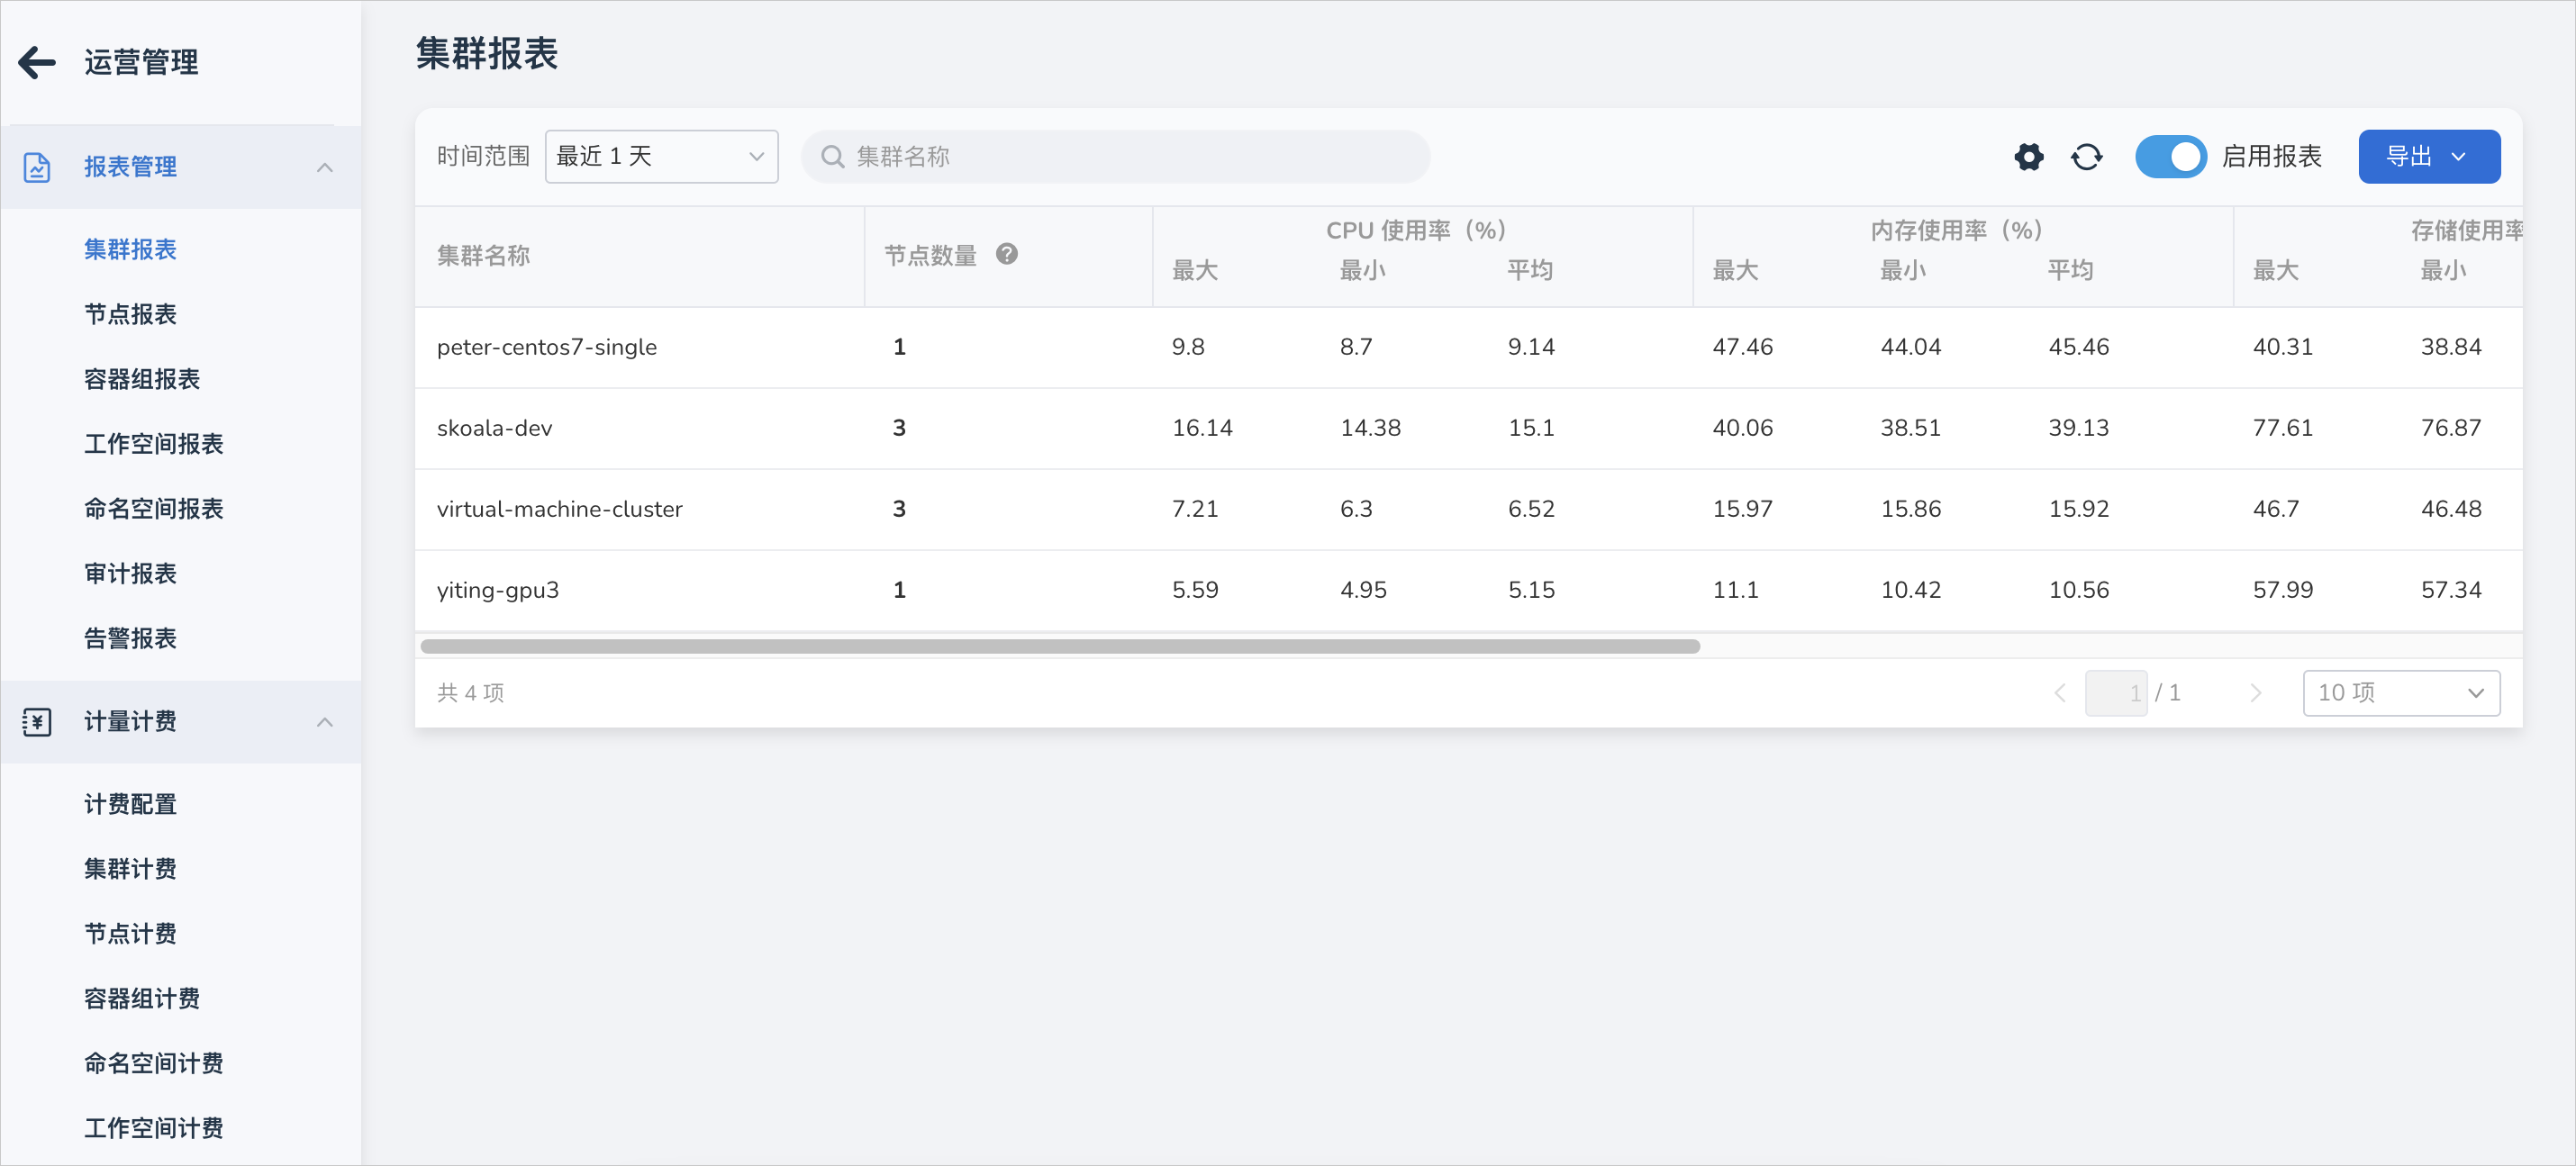Click the peter-centos7-single cluster name
Screen dimensions: 2576x1166
pos(547,347)
